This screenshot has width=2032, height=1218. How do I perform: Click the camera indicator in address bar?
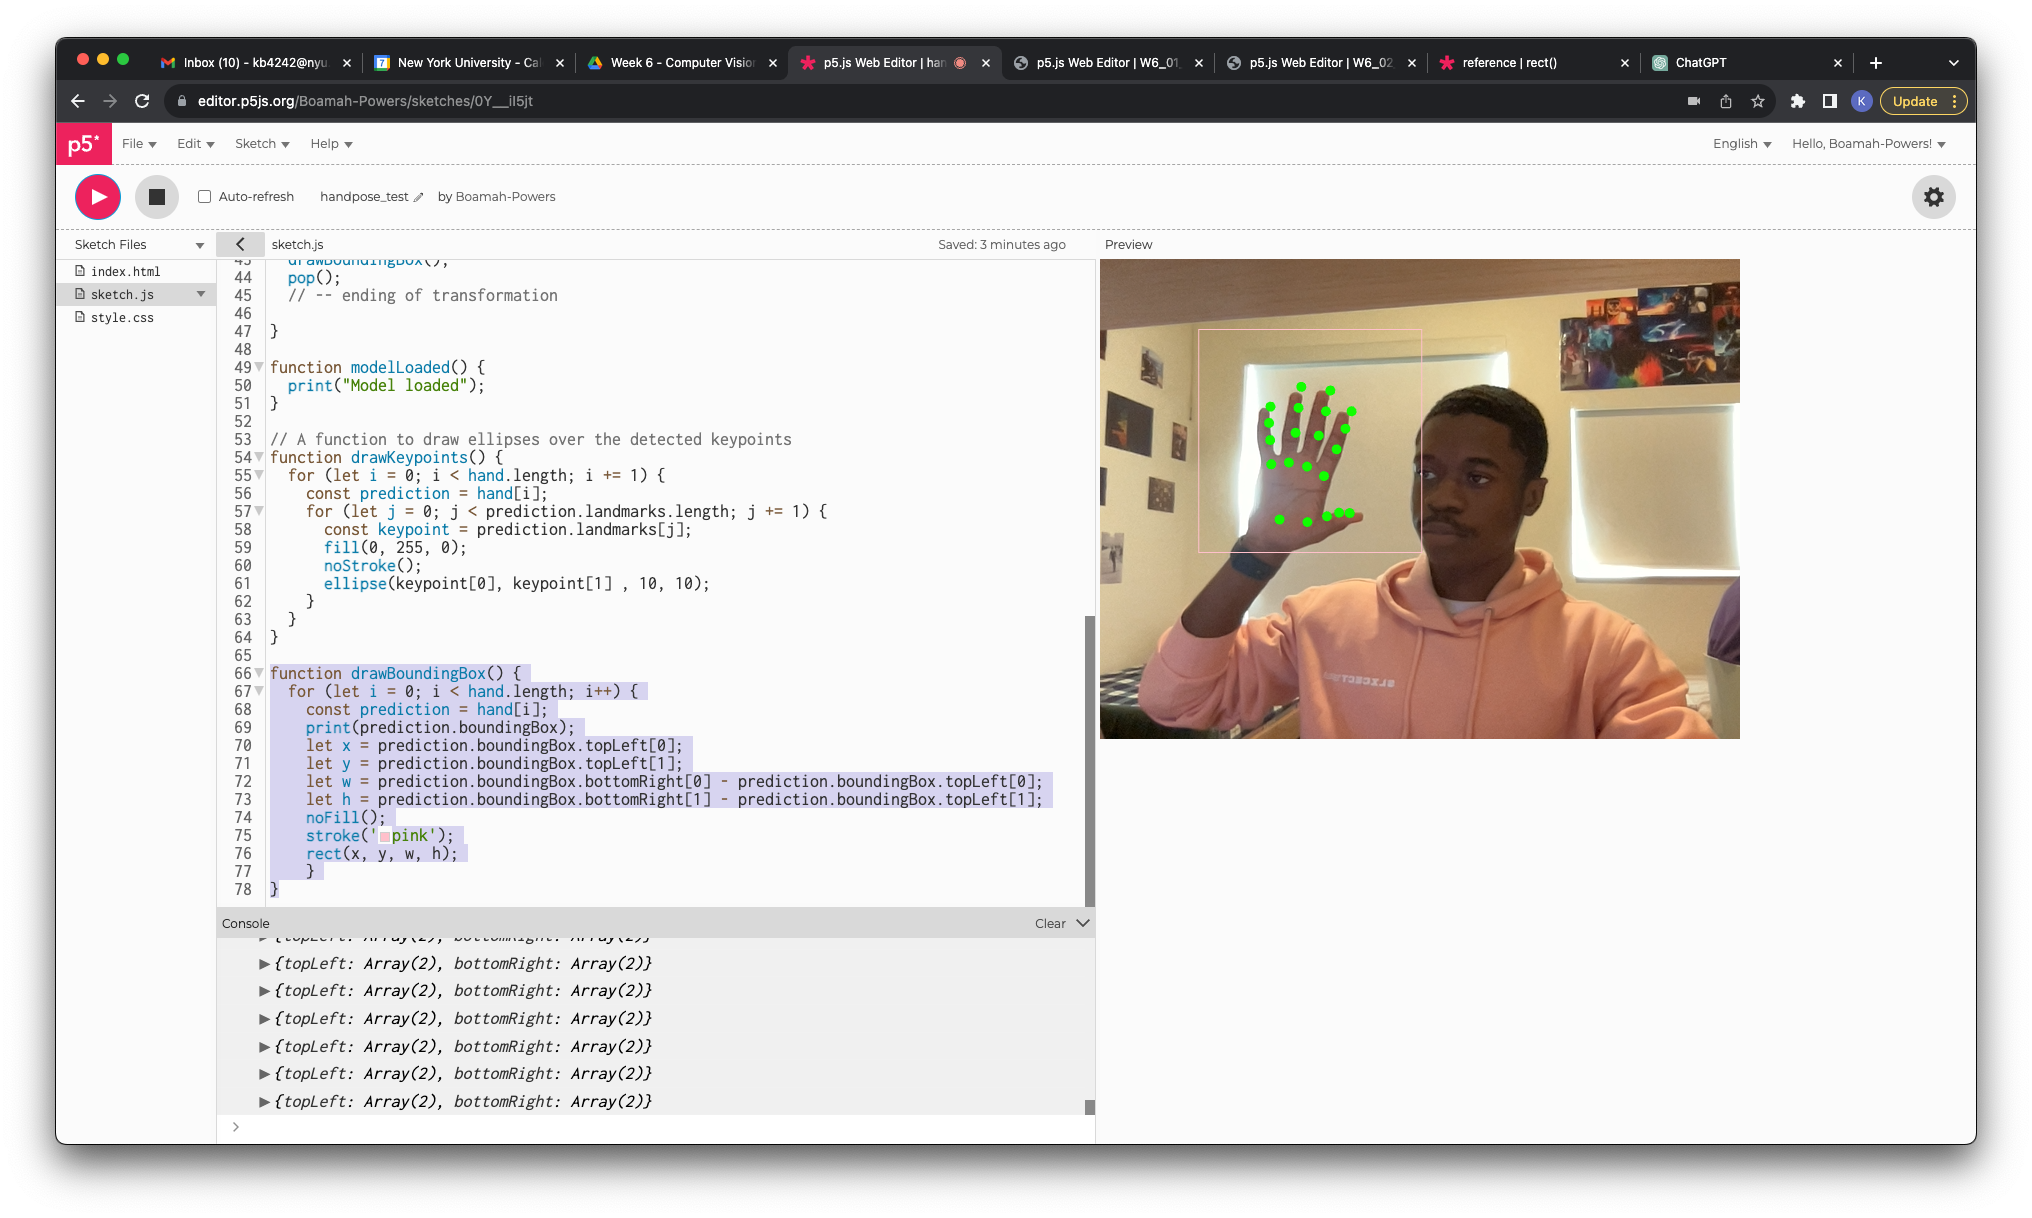1694,101
